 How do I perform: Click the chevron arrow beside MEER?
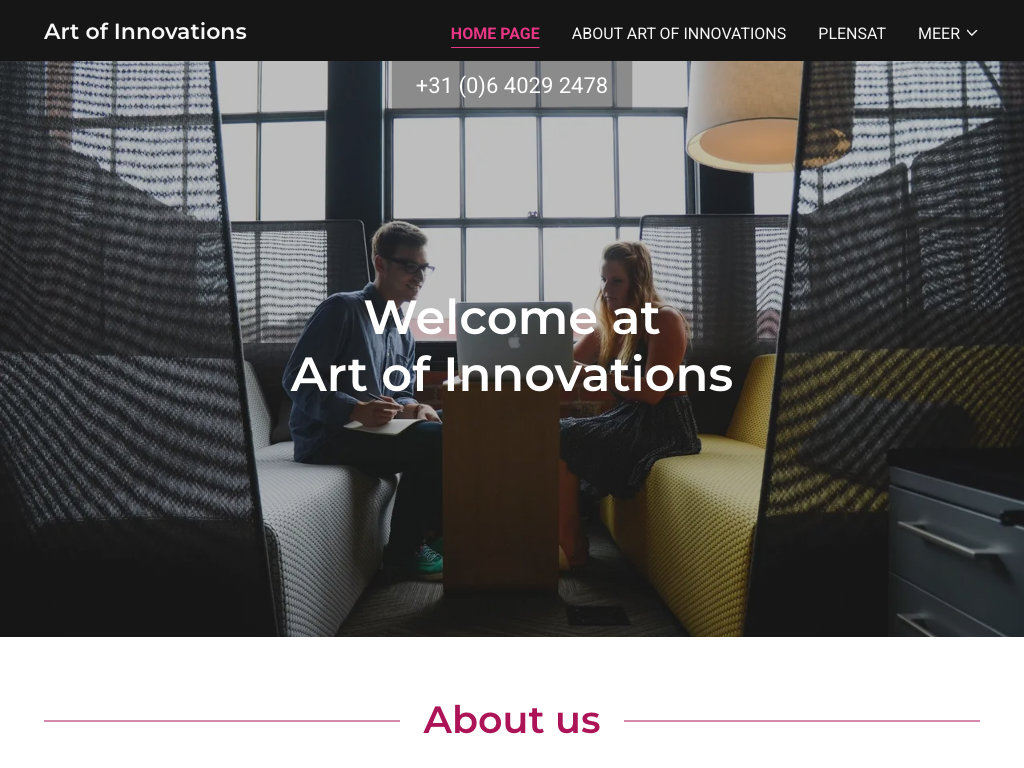(972, 33)
